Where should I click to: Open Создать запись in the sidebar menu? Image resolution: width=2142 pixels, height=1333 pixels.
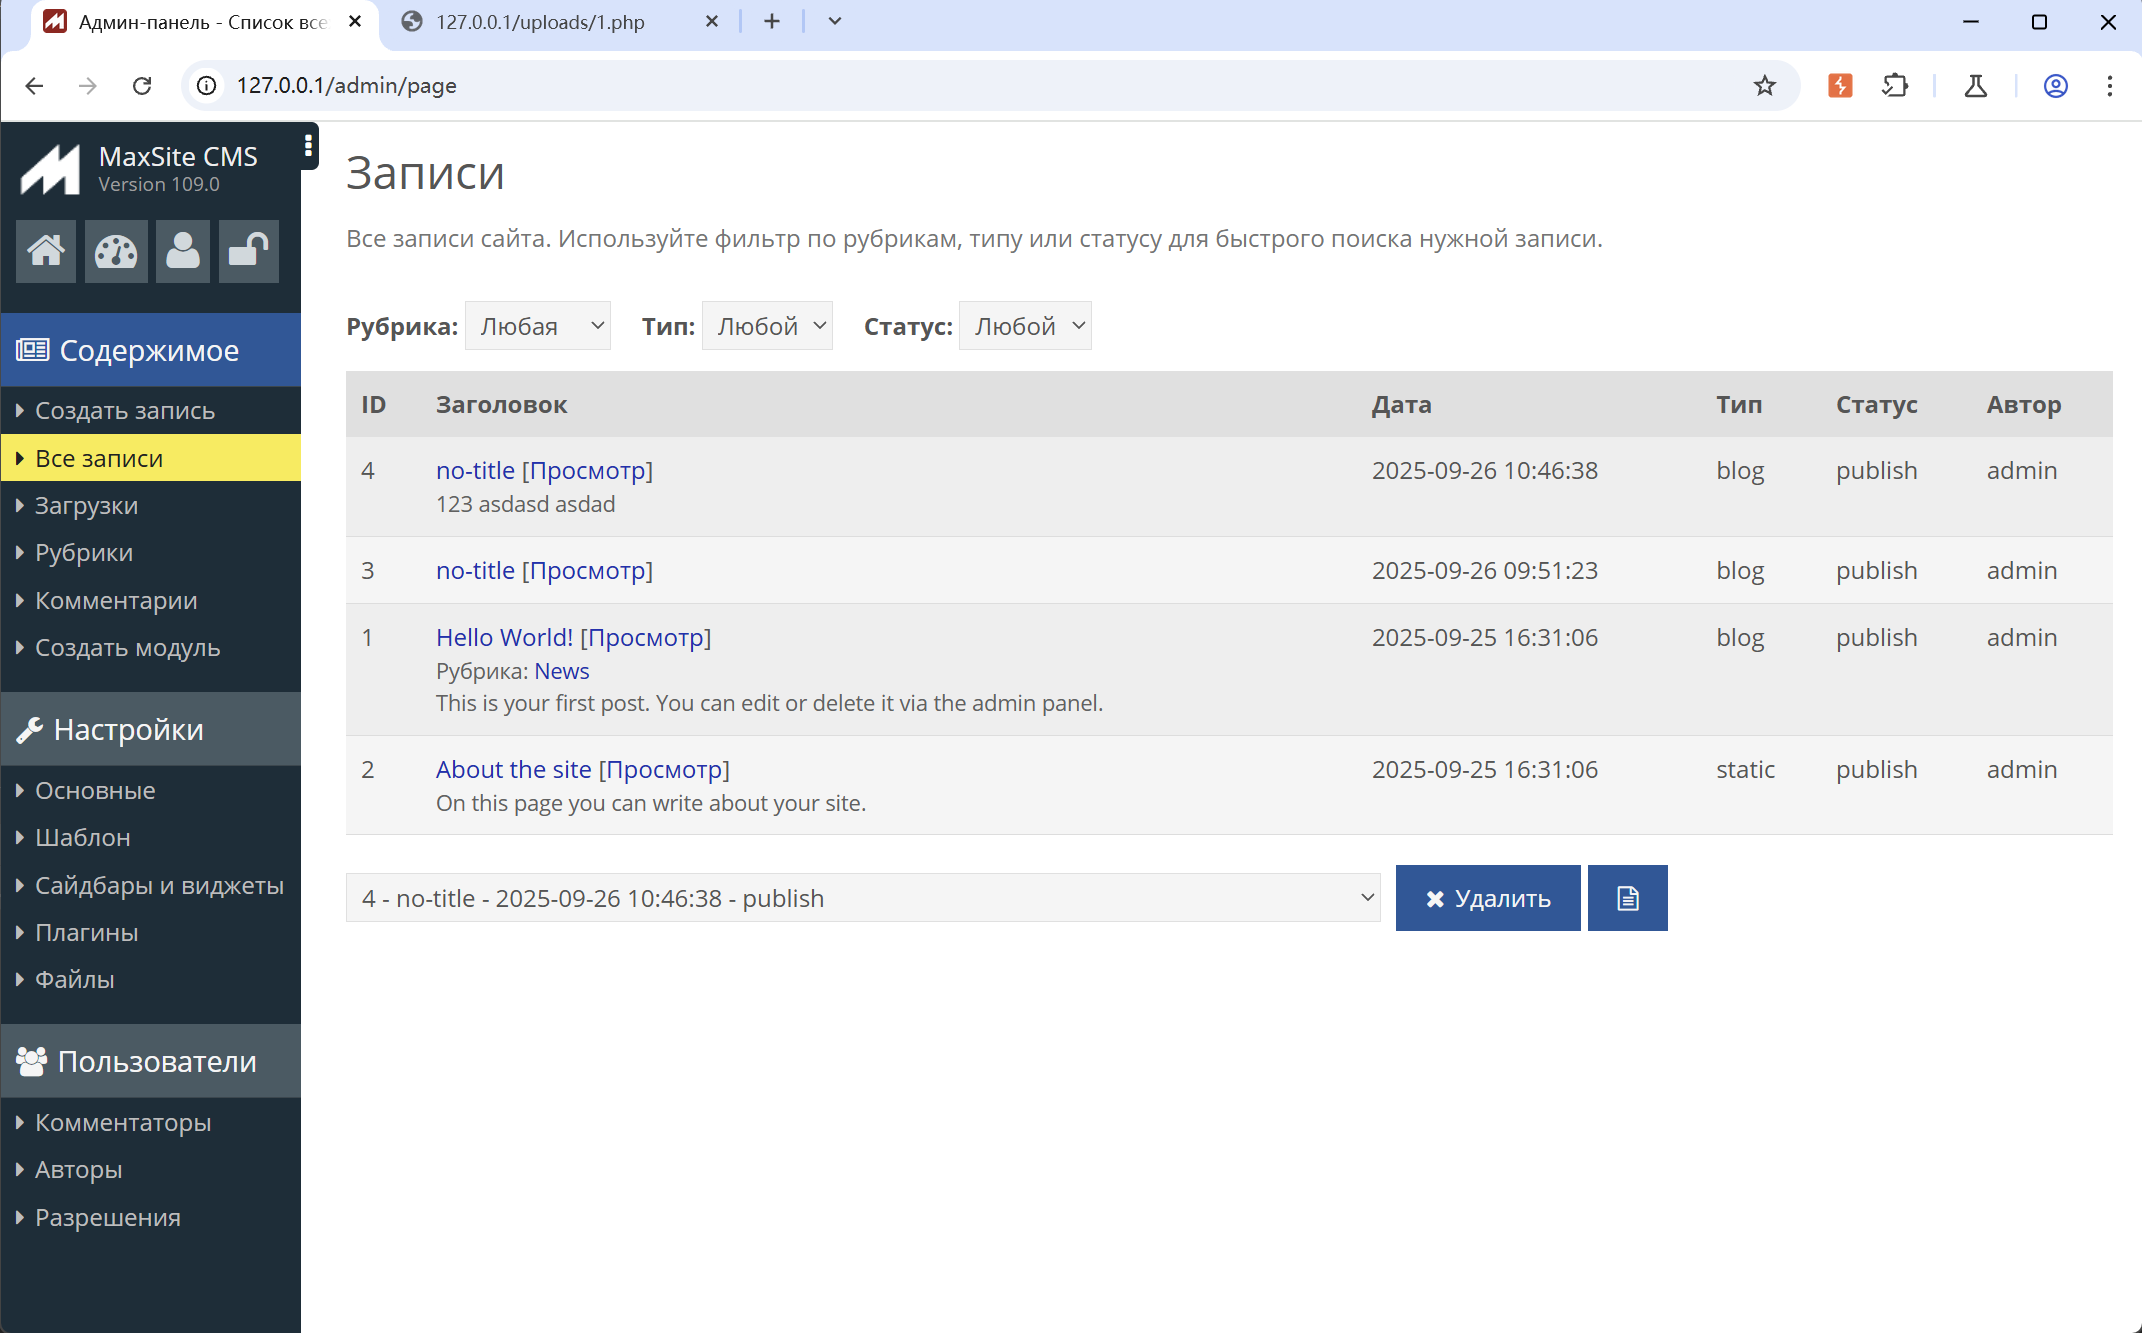coord(125,410)
